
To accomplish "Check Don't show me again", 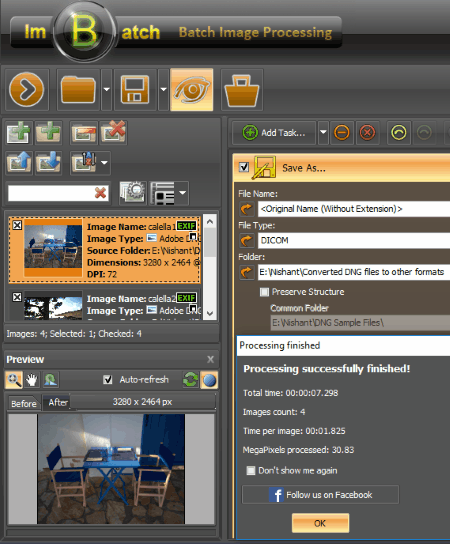I will click(251, 470).
